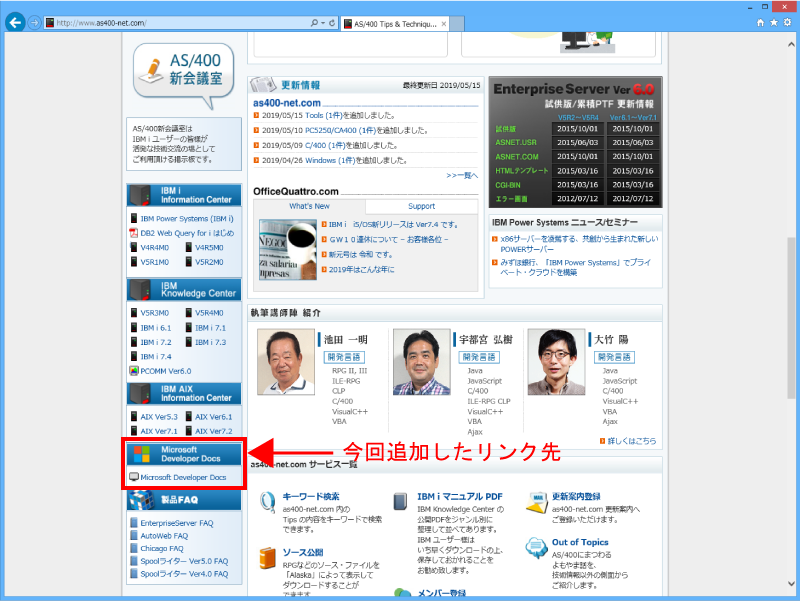Screen dimensions: 800x601
Task: Open the Tools gear icon
Action: [788, 22]
